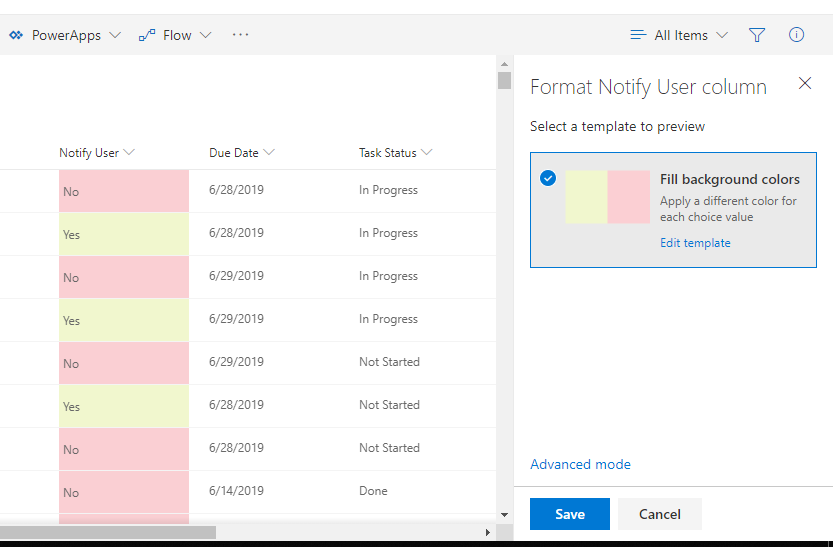Click the PowerApps icon in toolbar
Screen dimensions: 833x547
pos(16,35)
